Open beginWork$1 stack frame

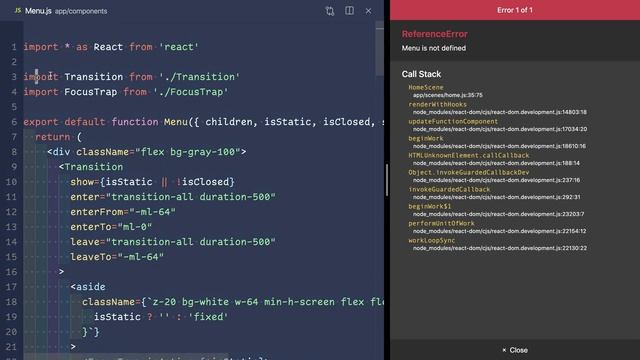click(429, 207)
